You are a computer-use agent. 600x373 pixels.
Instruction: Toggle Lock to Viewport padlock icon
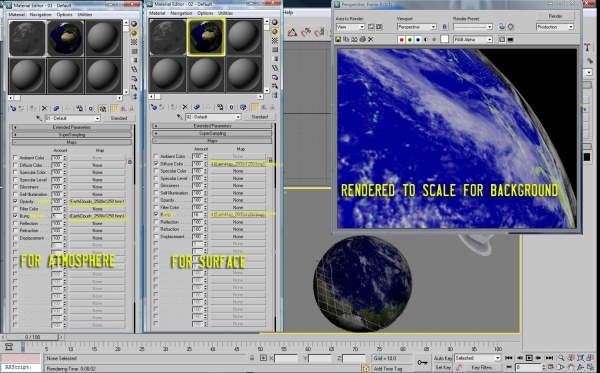[444, 27]
